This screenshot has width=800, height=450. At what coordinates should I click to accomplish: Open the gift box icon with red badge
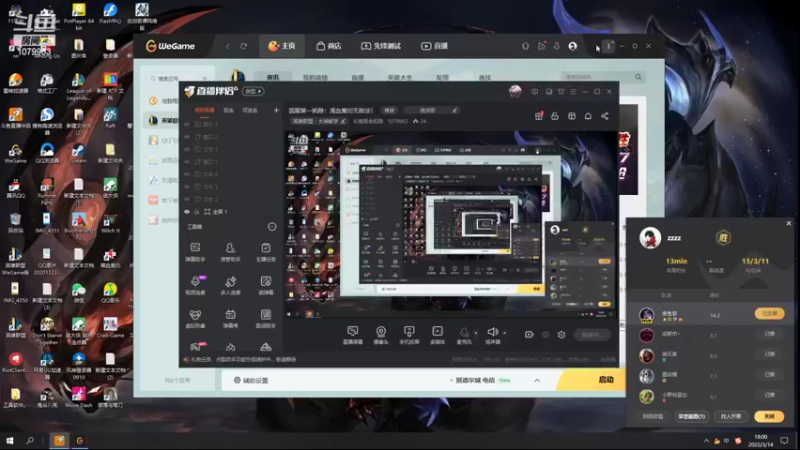539,116
